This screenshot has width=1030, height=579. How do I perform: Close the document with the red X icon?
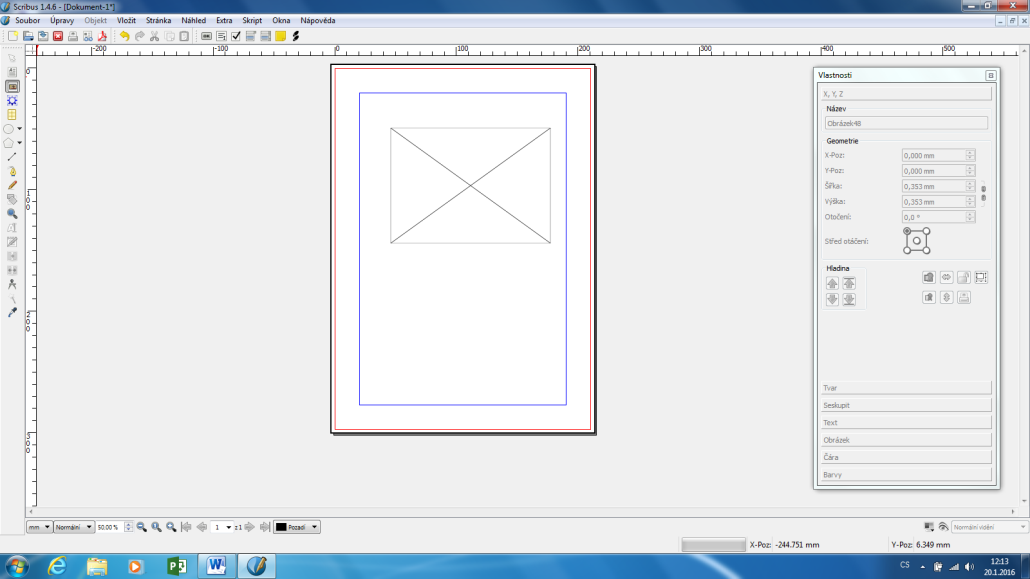(58, 36)
